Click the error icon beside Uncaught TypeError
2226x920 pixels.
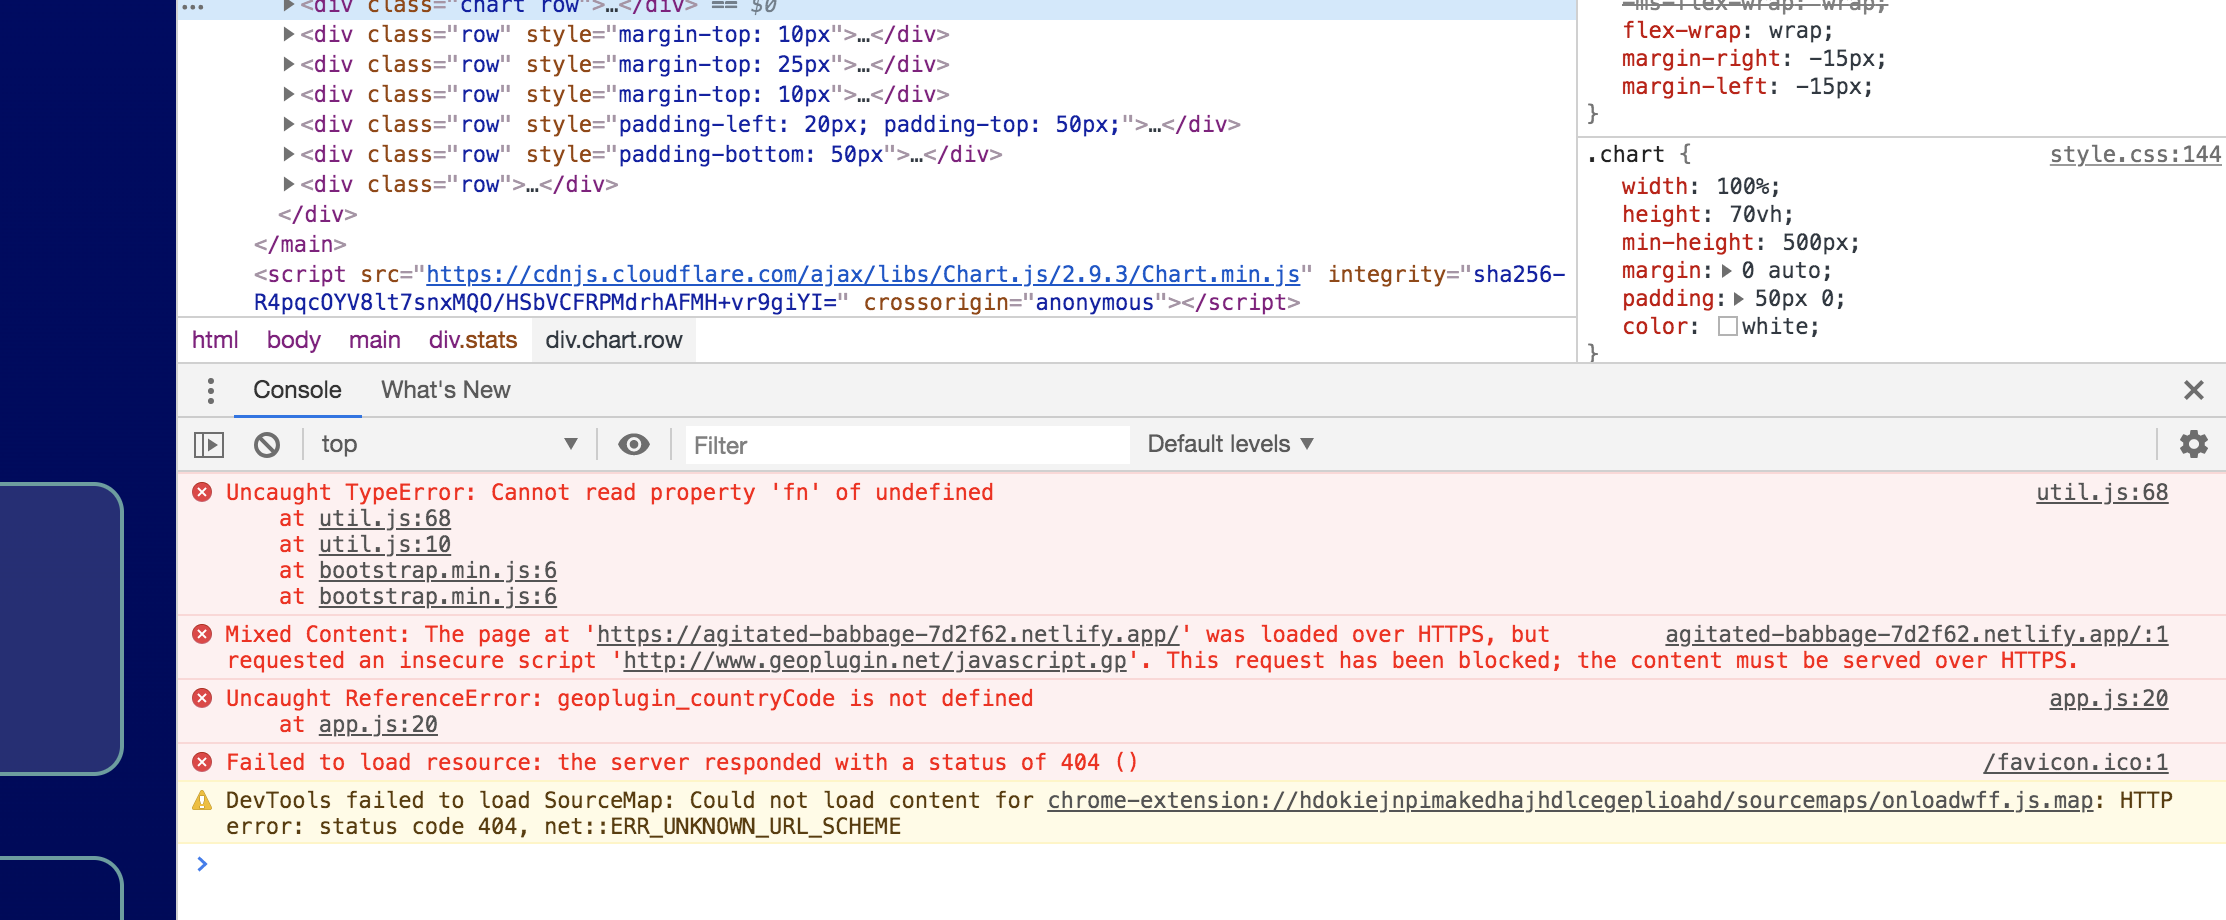click(202, 492)
